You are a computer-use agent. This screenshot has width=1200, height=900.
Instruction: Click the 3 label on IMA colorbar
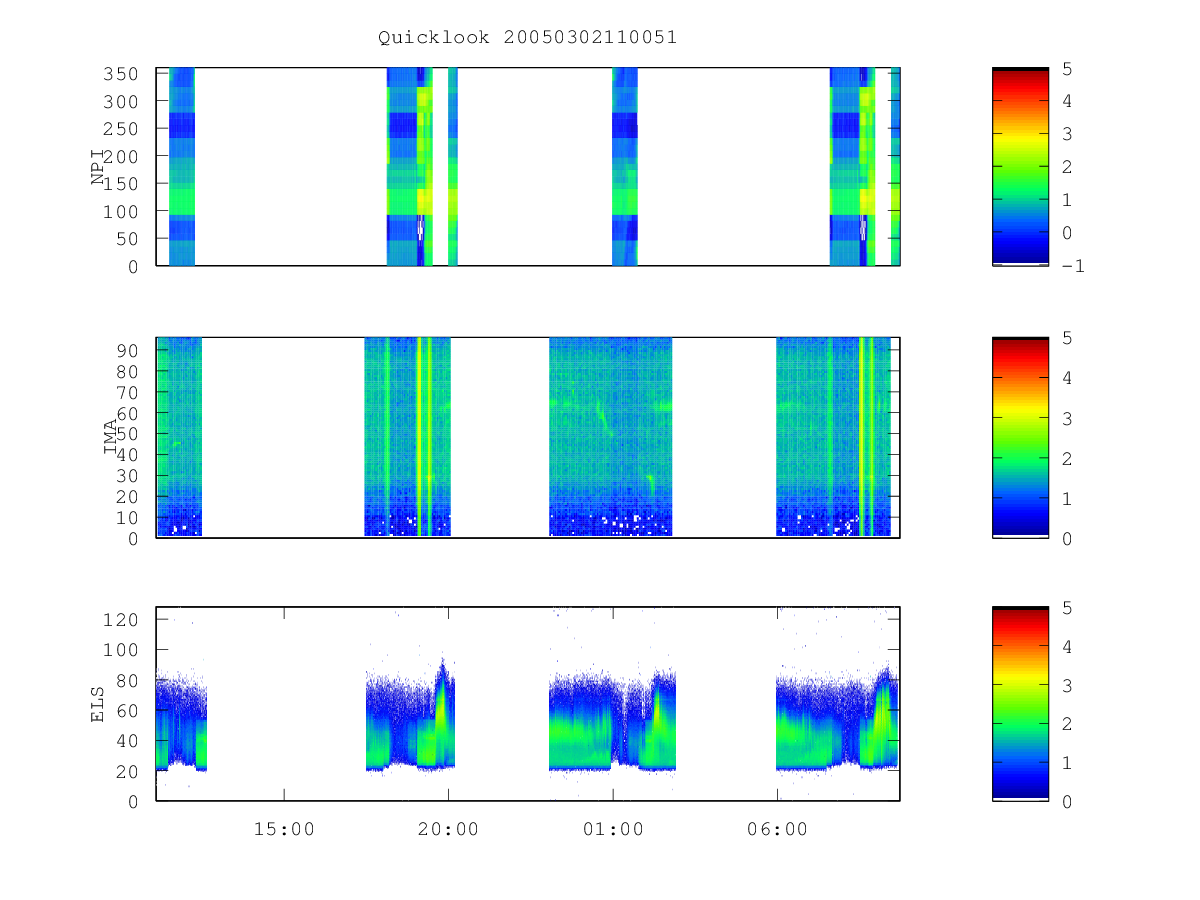point(1069,418)
